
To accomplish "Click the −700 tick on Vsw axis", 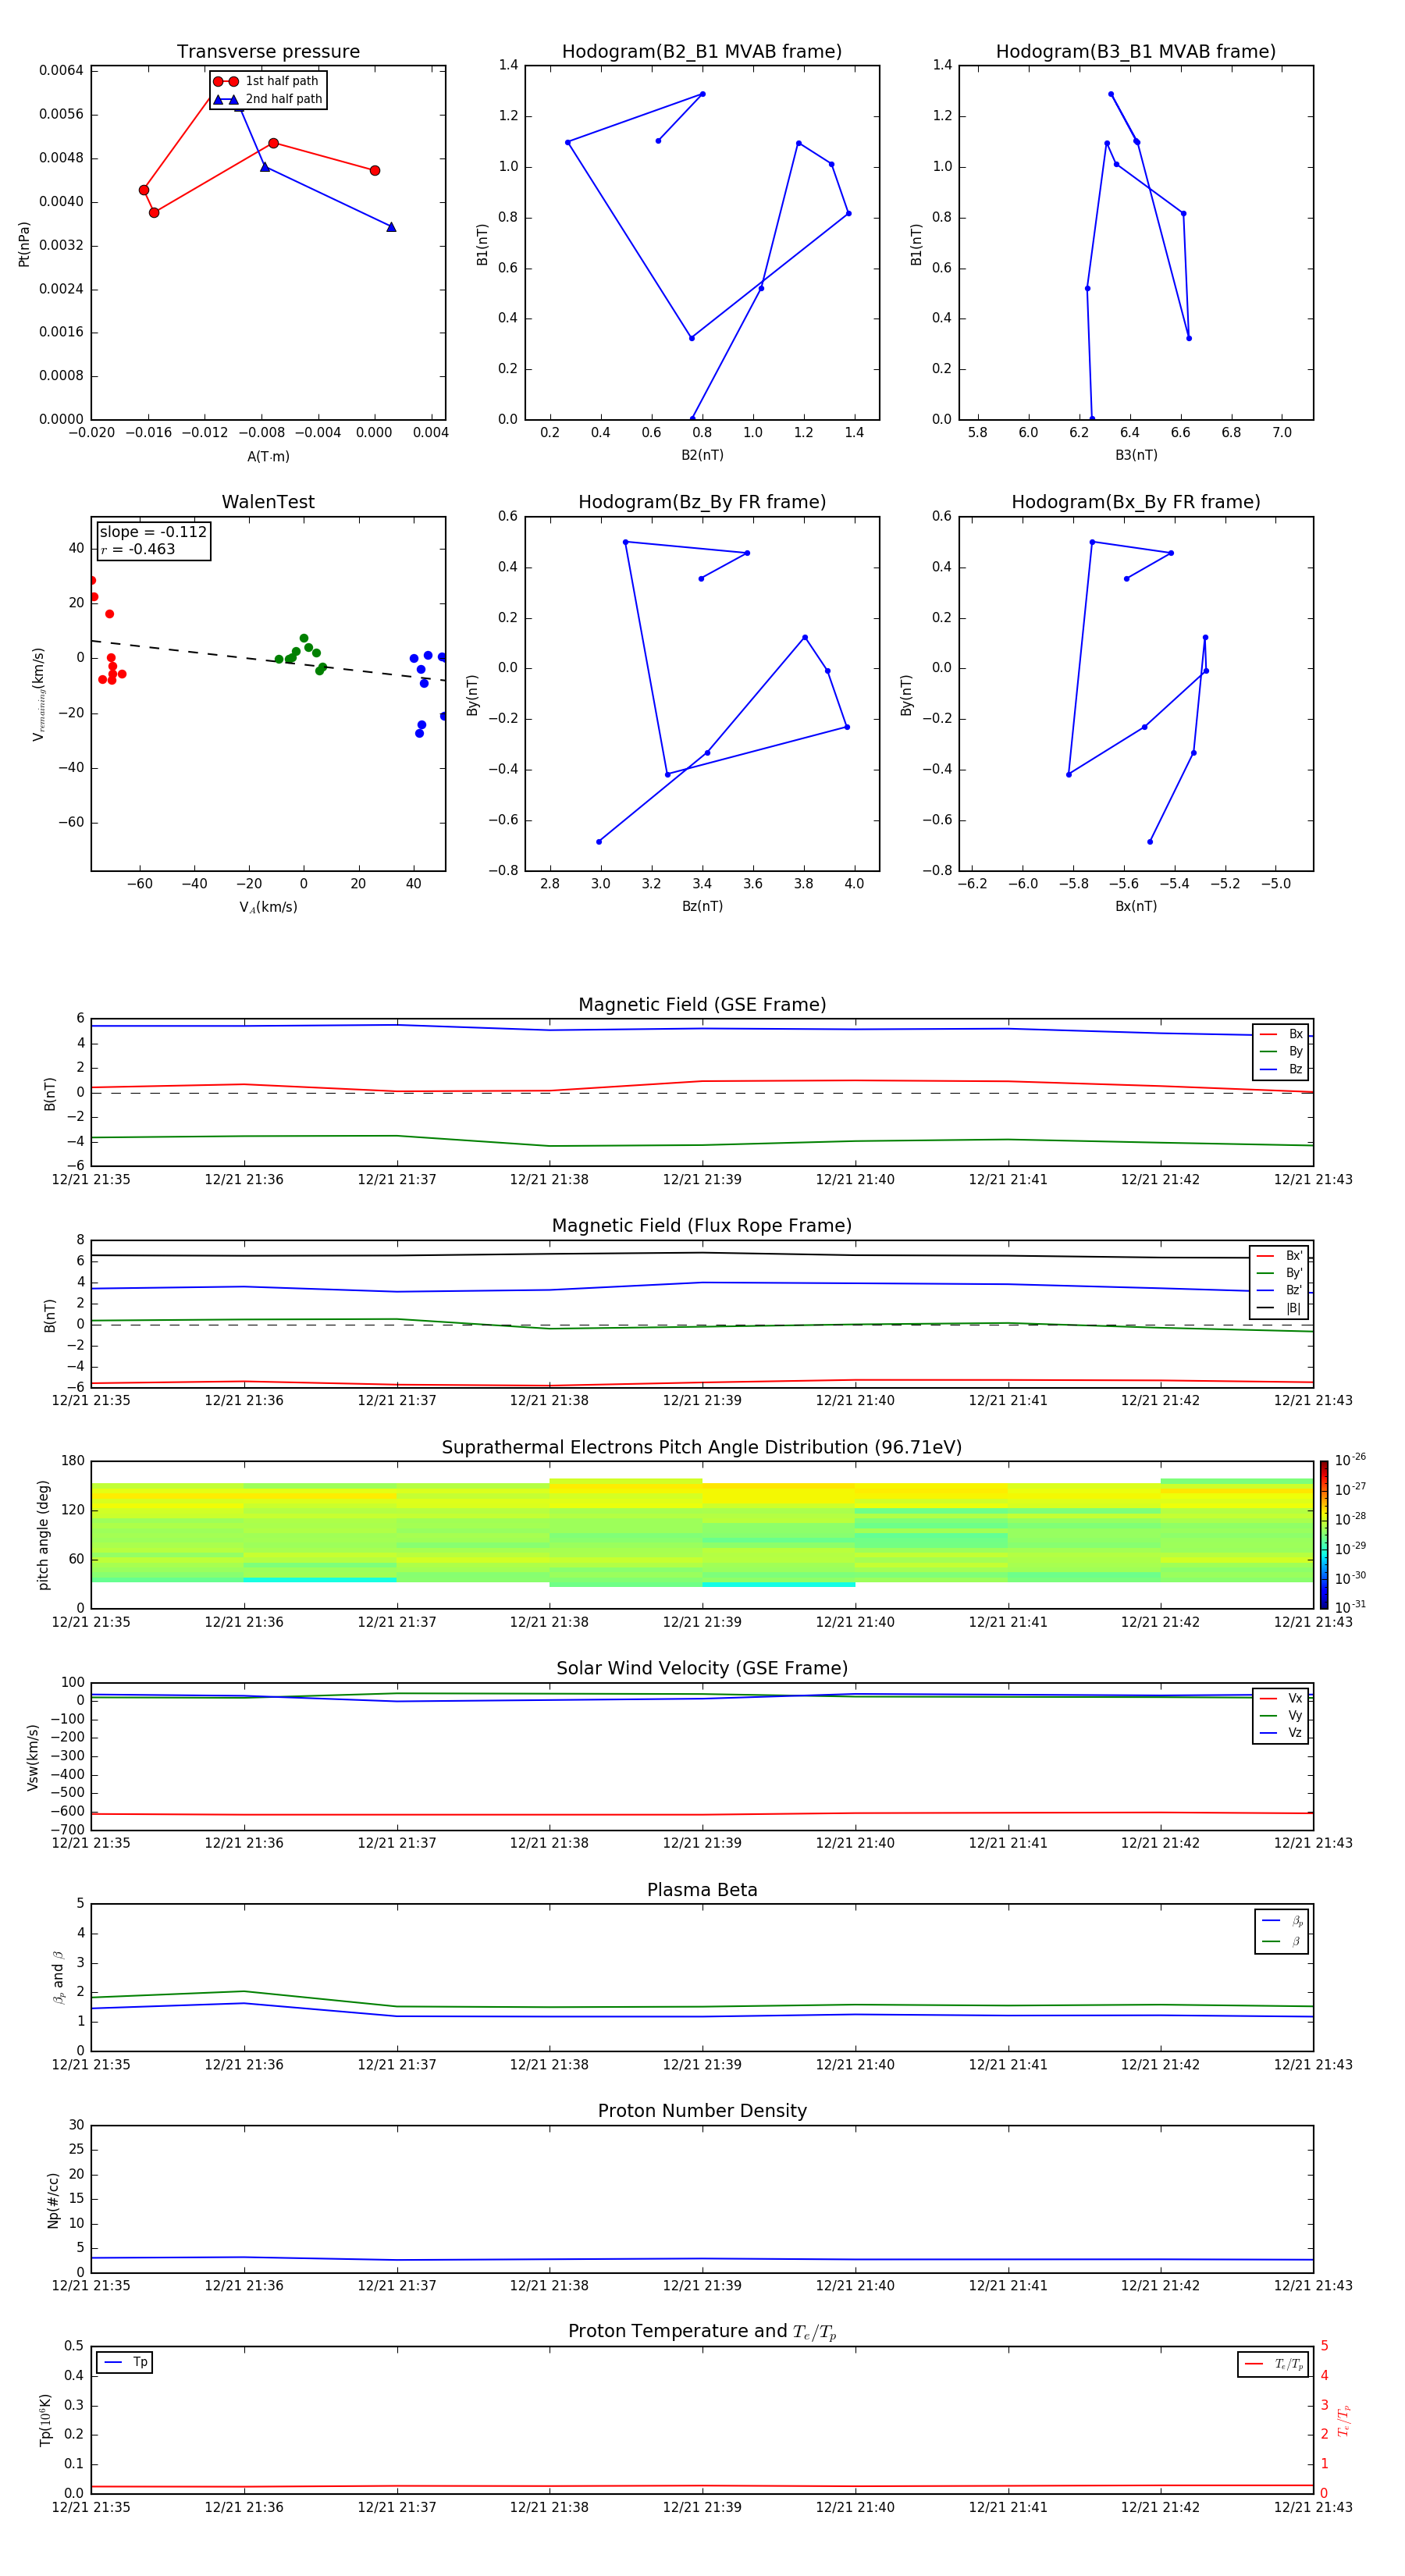I will [x=67, y=1830].
